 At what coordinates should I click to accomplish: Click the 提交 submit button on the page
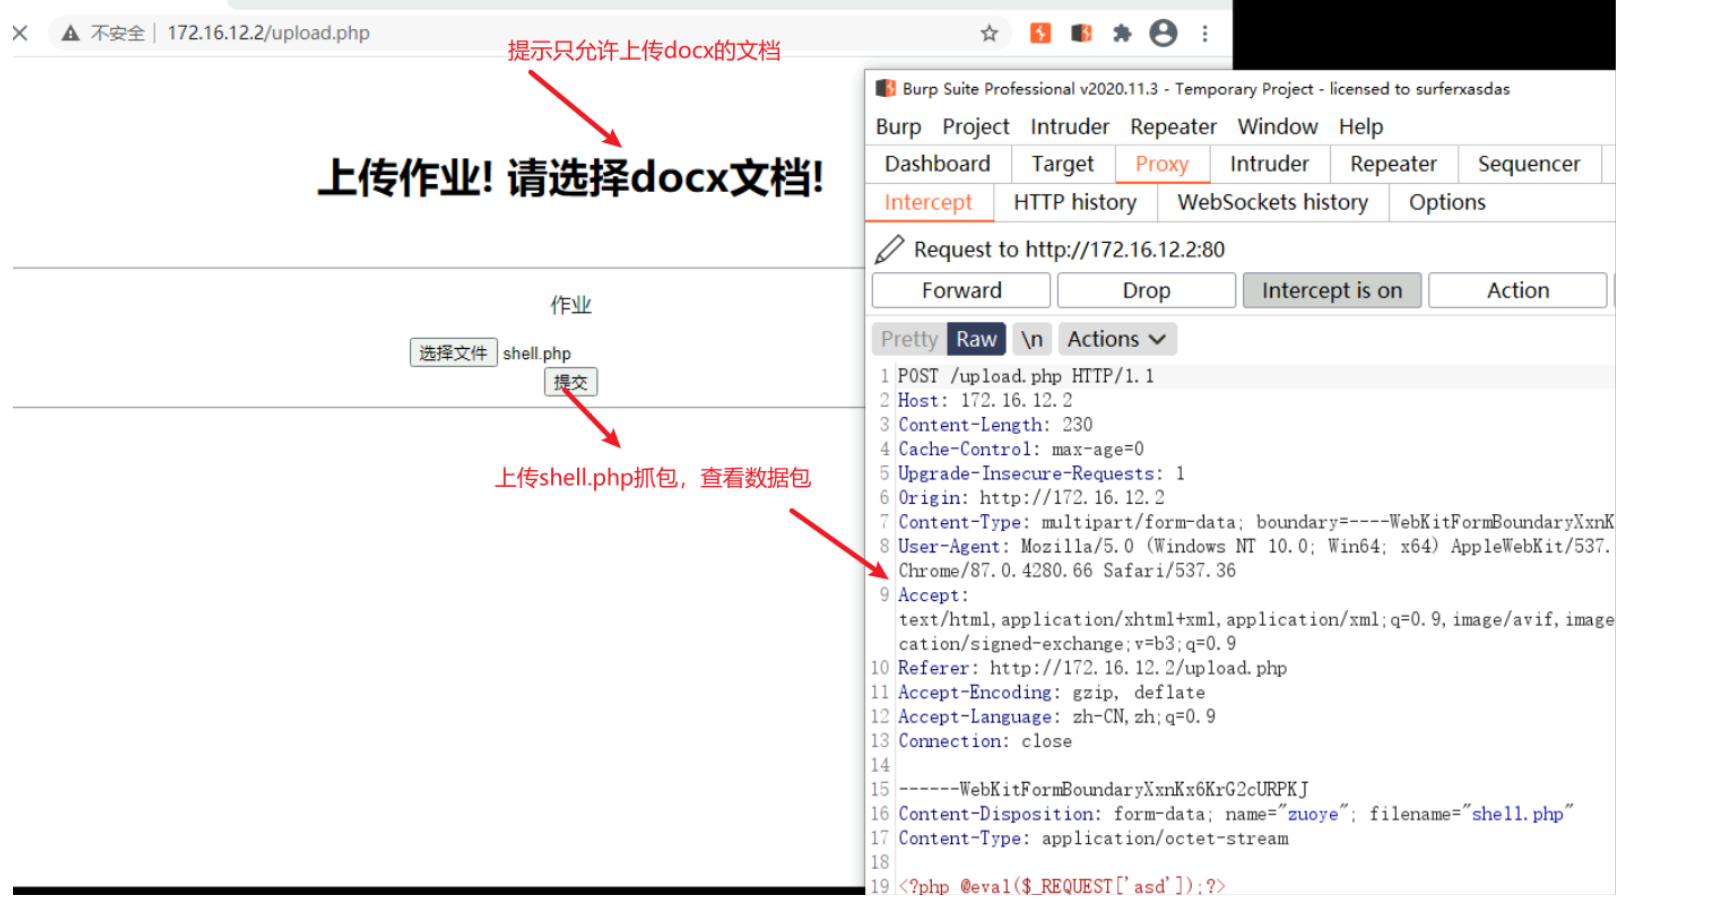(x=569, y=382)
